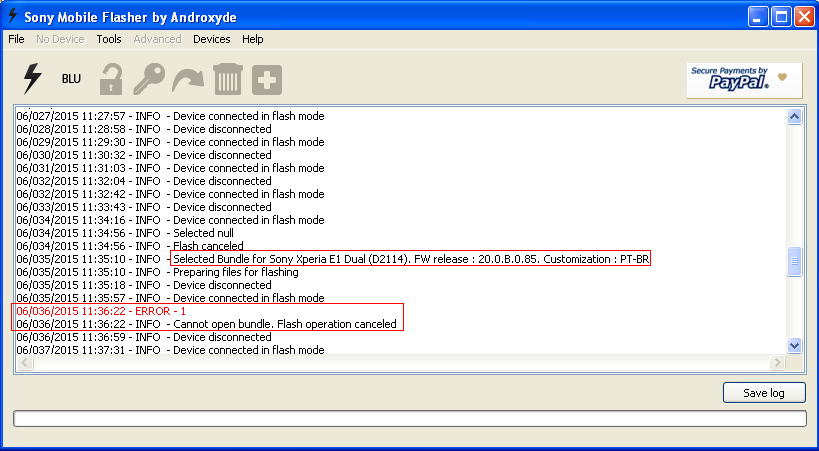Open the File menu
819x451 pixels.
click(x=16, y=39)
